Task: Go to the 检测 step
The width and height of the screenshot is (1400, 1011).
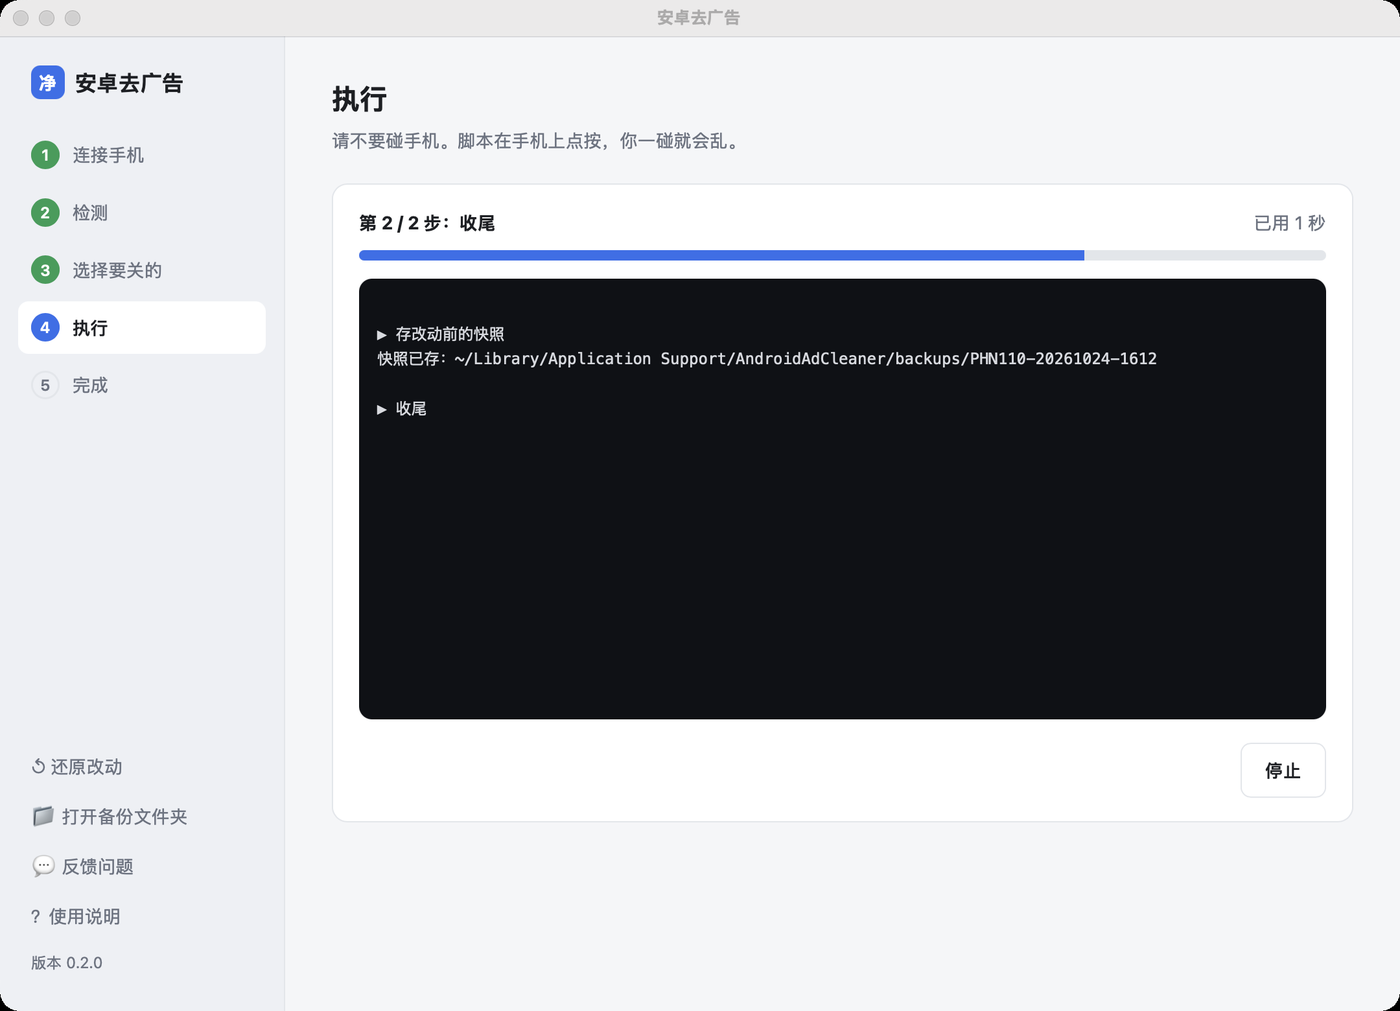Action: pos(142,213)
